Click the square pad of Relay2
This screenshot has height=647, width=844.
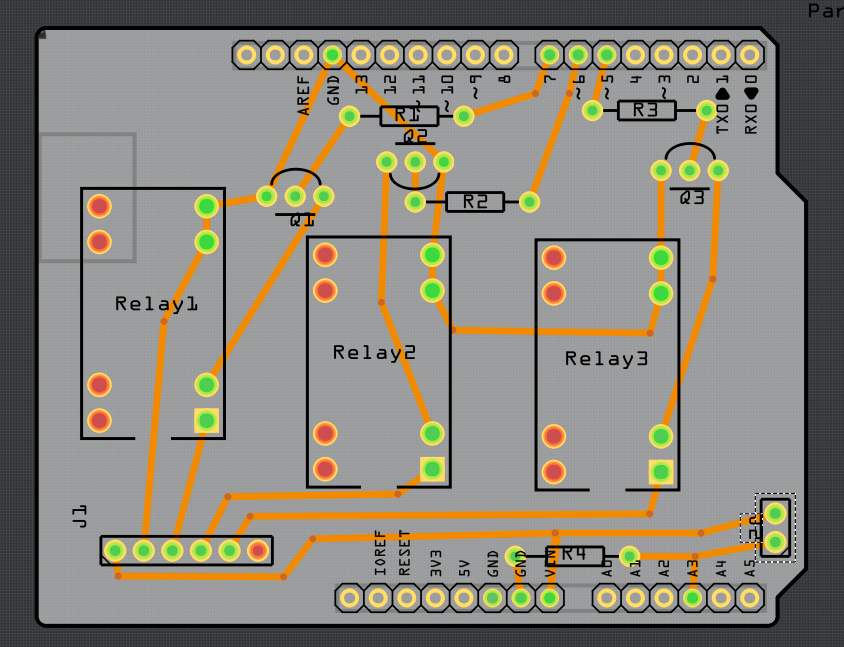[432, 469]
